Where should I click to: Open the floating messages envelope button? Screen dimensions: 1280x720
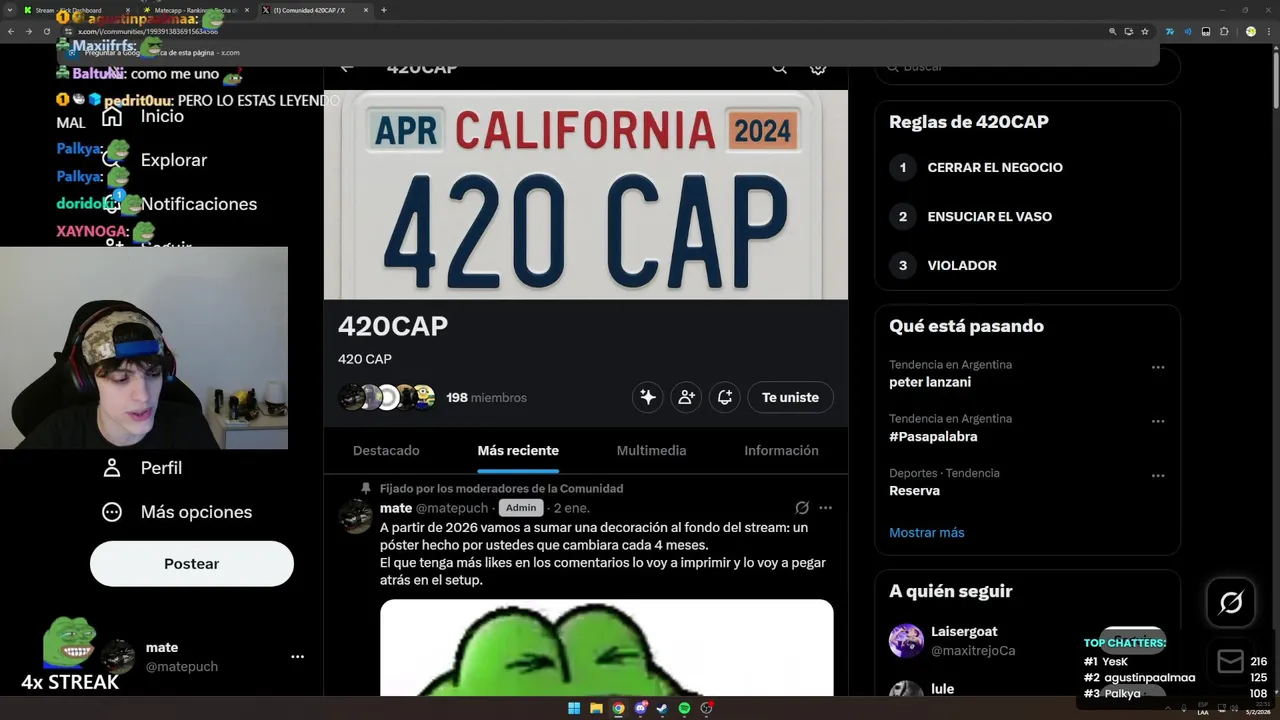[x=1231, y=661]
